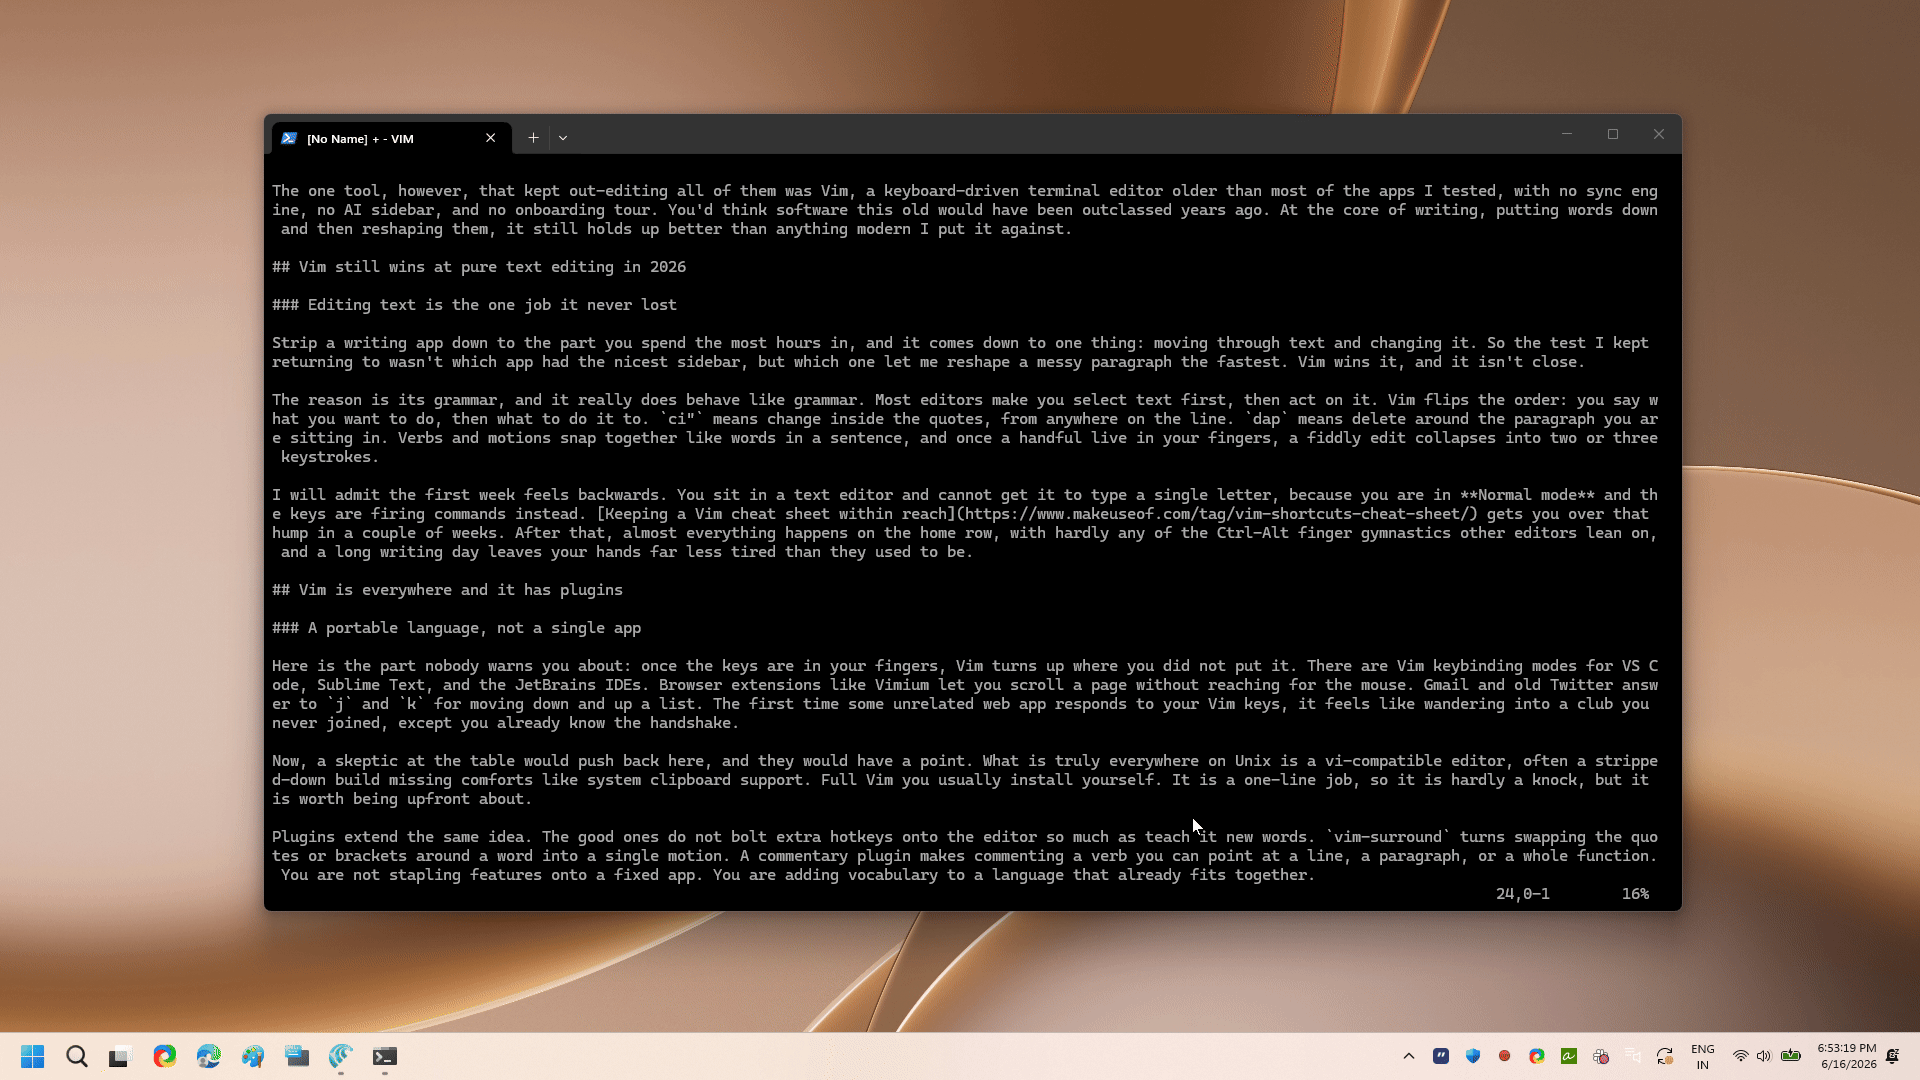Open the blue window app on the taskbar

pos(297,1056)
